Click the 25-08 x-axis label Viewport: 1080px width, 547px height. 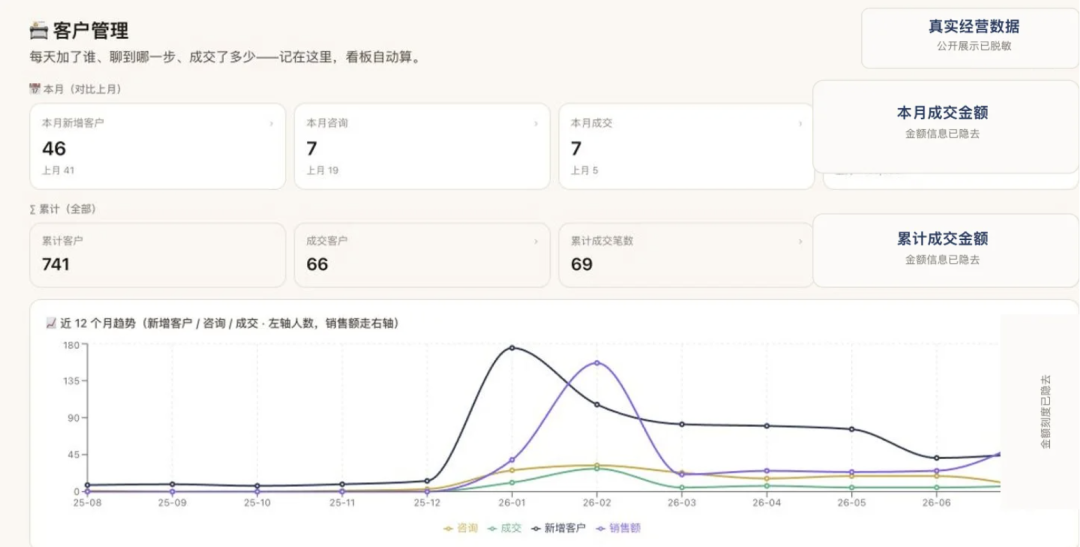point(87,504)
